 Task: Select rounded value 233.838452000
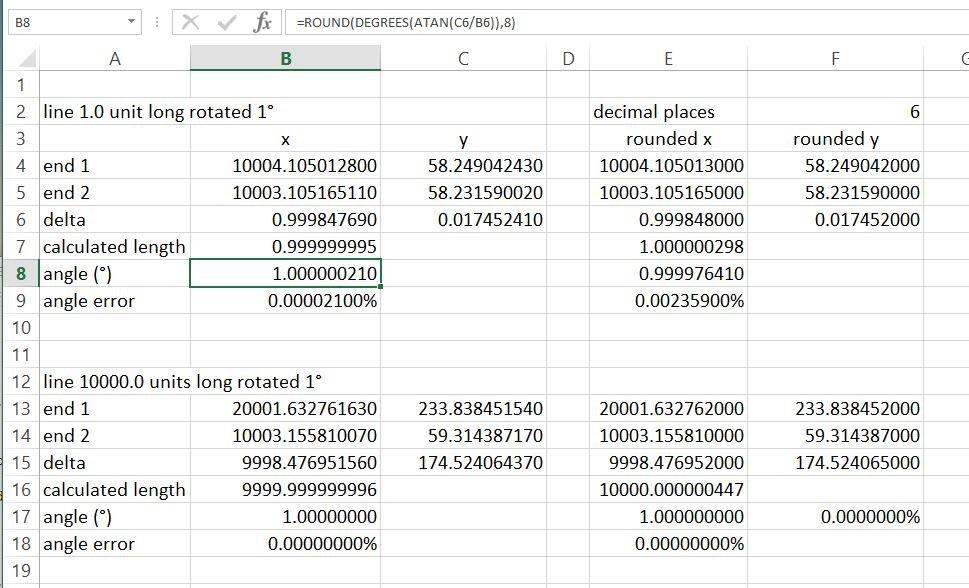coord(836,409)
